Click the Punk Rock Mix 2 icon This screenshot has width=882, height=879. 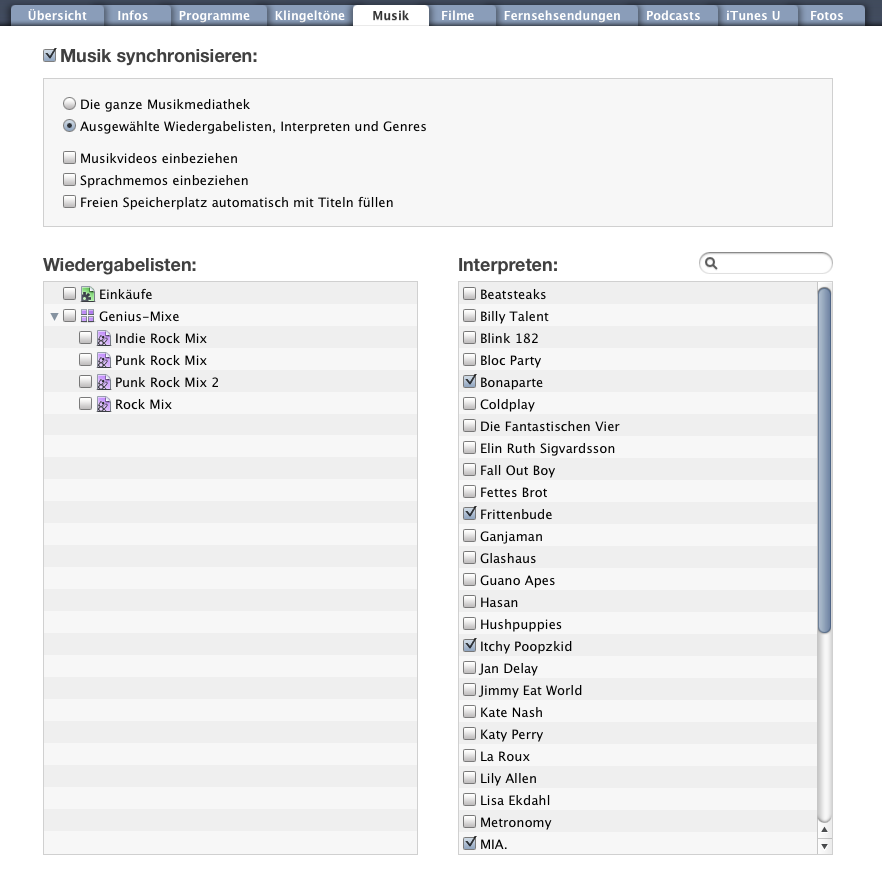104,382
